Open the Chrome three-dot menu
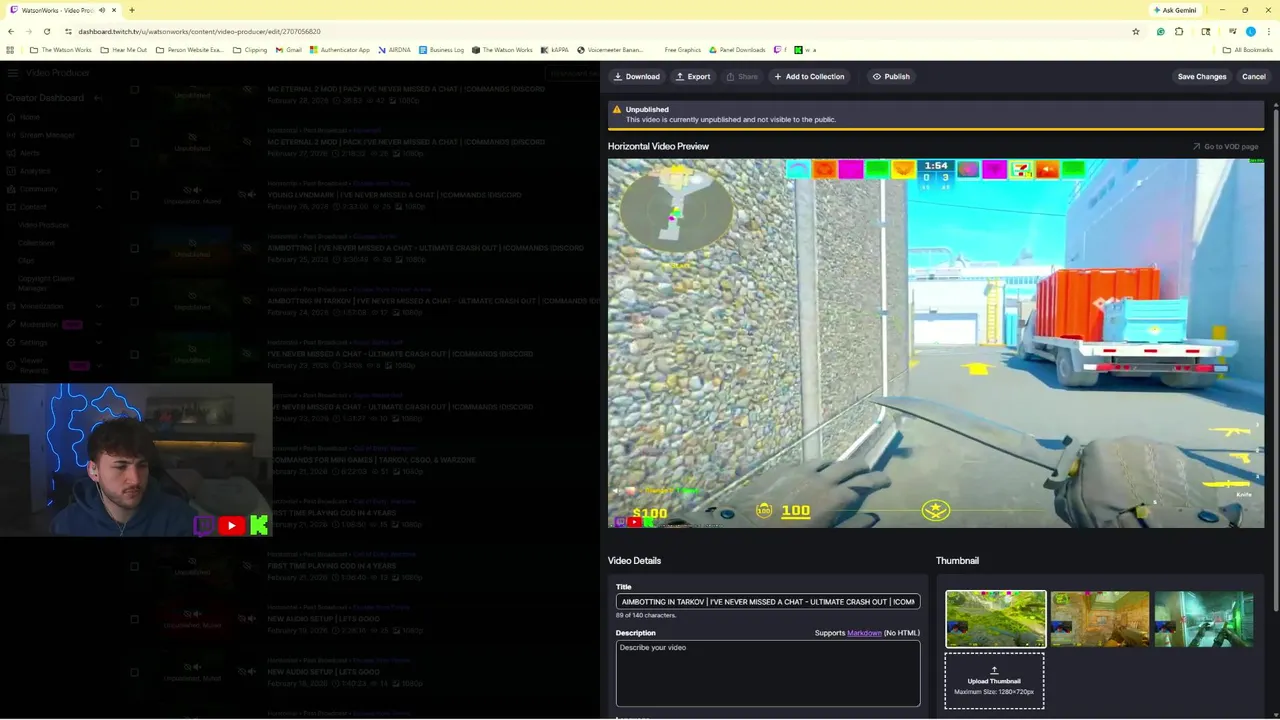1280x720 pixels. [1267, 31]
